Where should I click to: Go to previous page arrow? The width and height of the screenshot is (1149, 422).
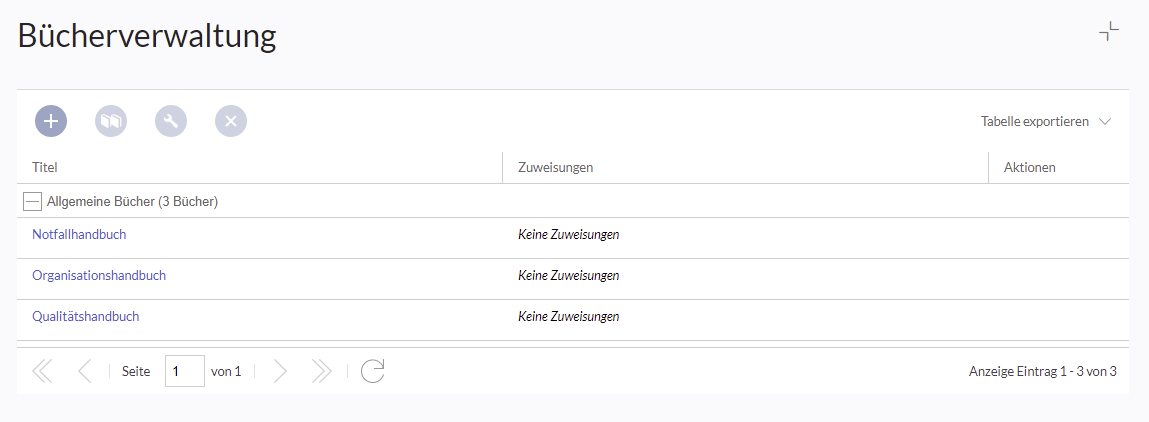coord(85,371)
